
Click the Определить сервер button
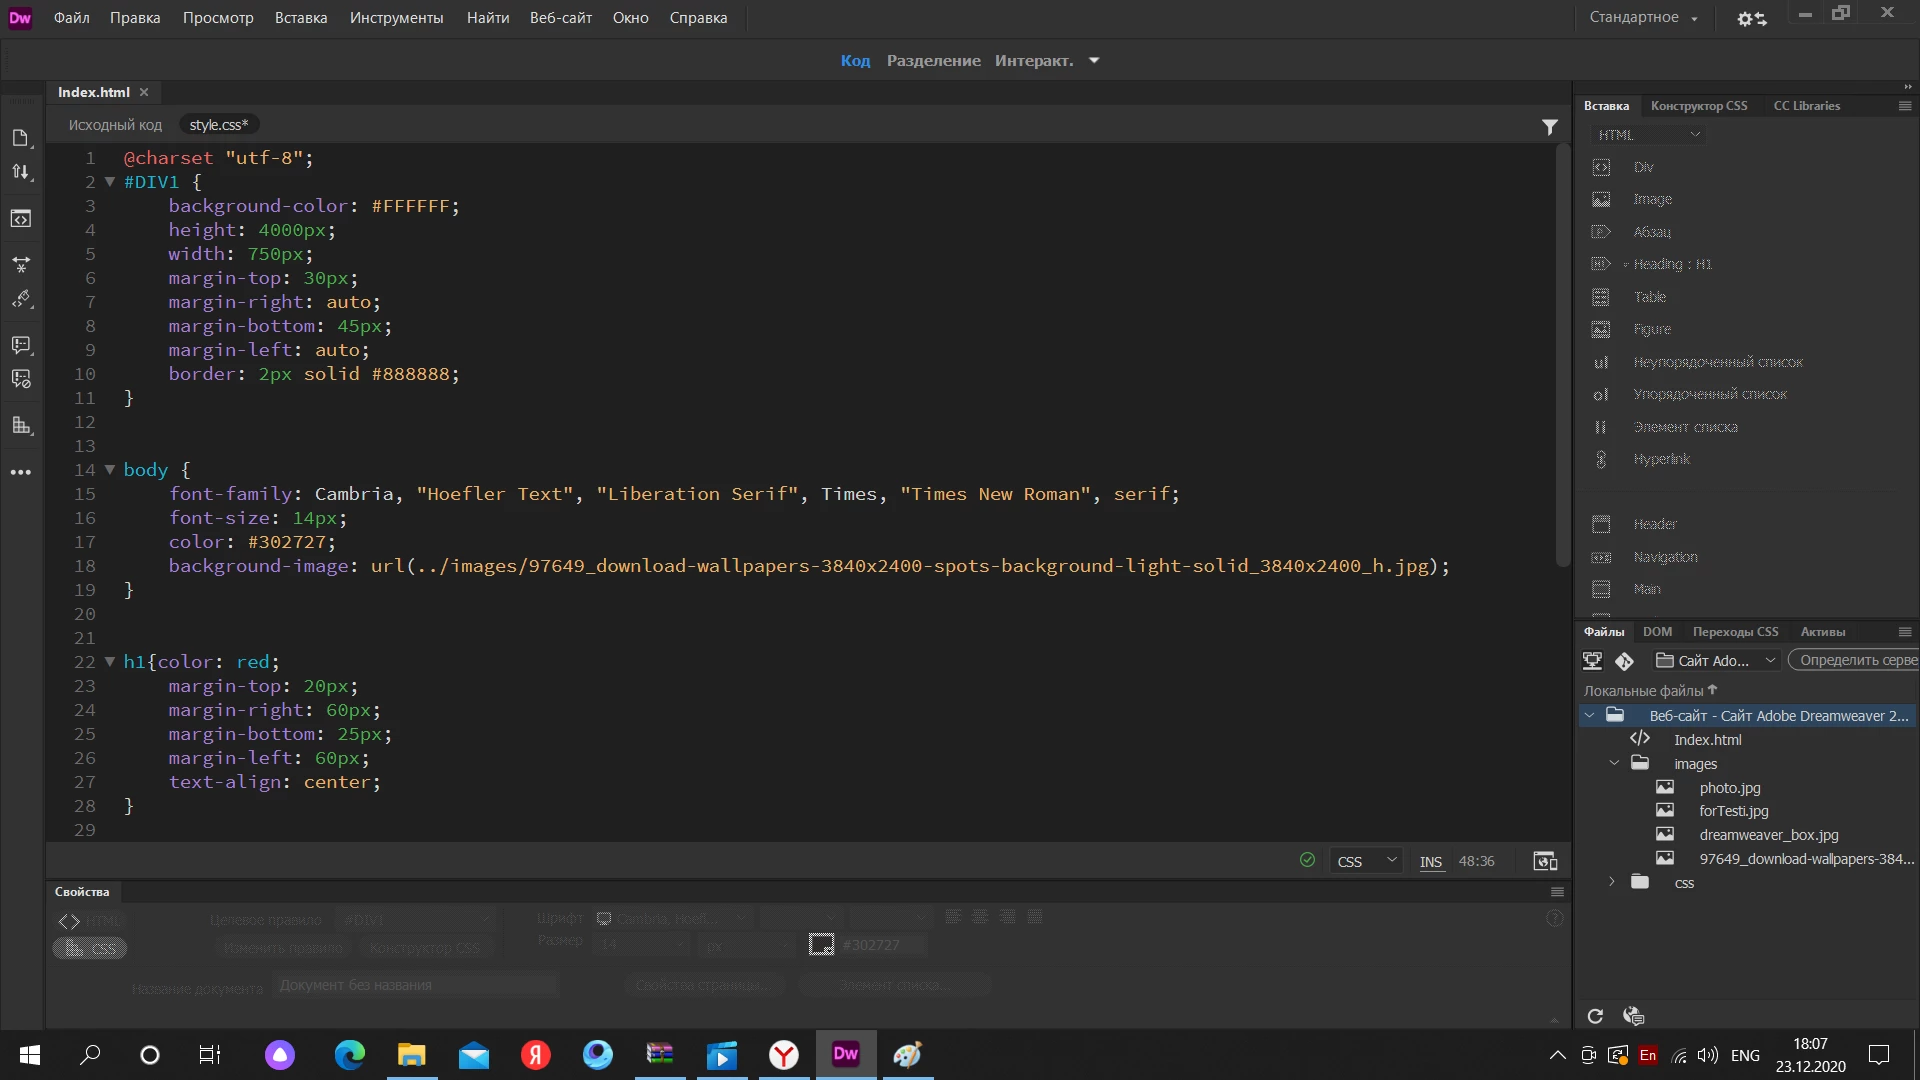1856,660
